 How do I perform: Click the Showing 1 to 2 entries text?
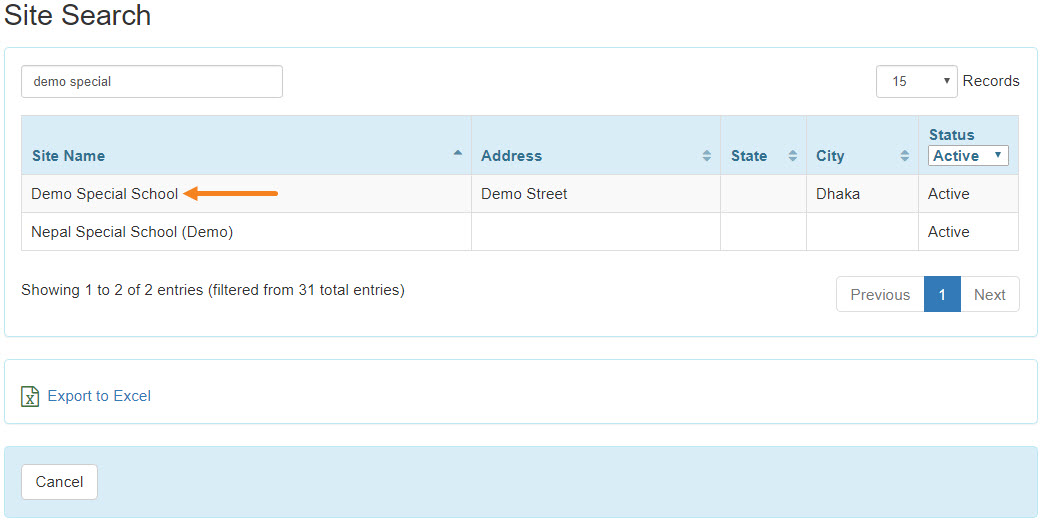212,290
